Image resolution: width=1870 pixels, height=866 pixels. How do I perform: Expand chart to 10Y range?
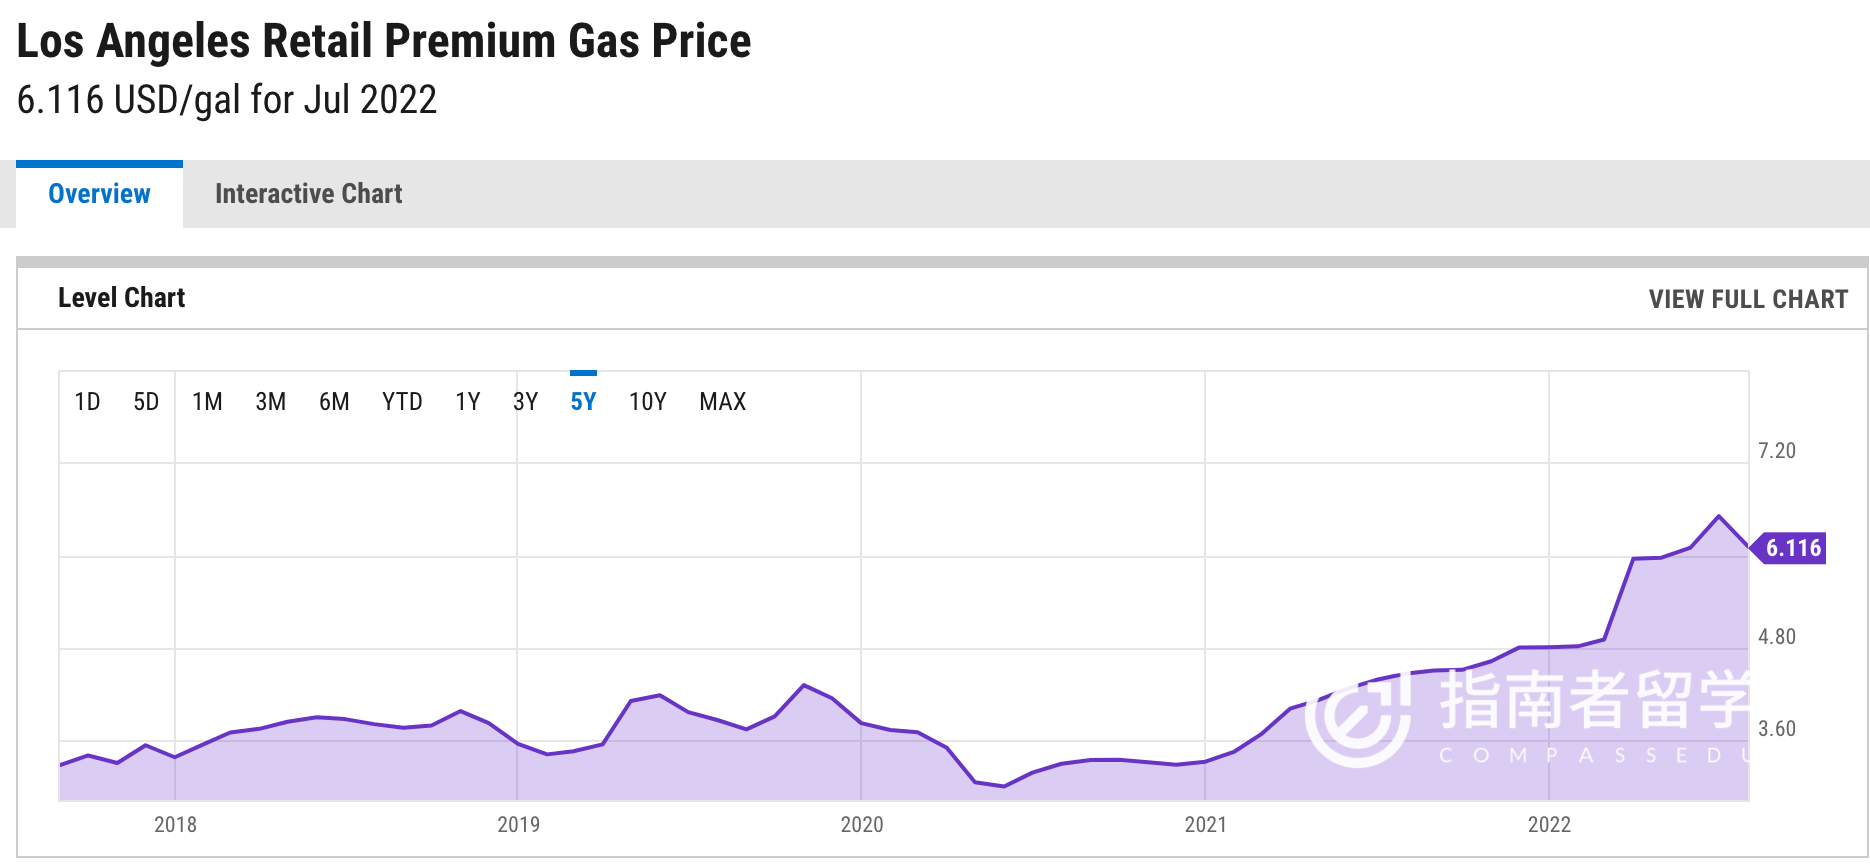click(x=647, y=402)
